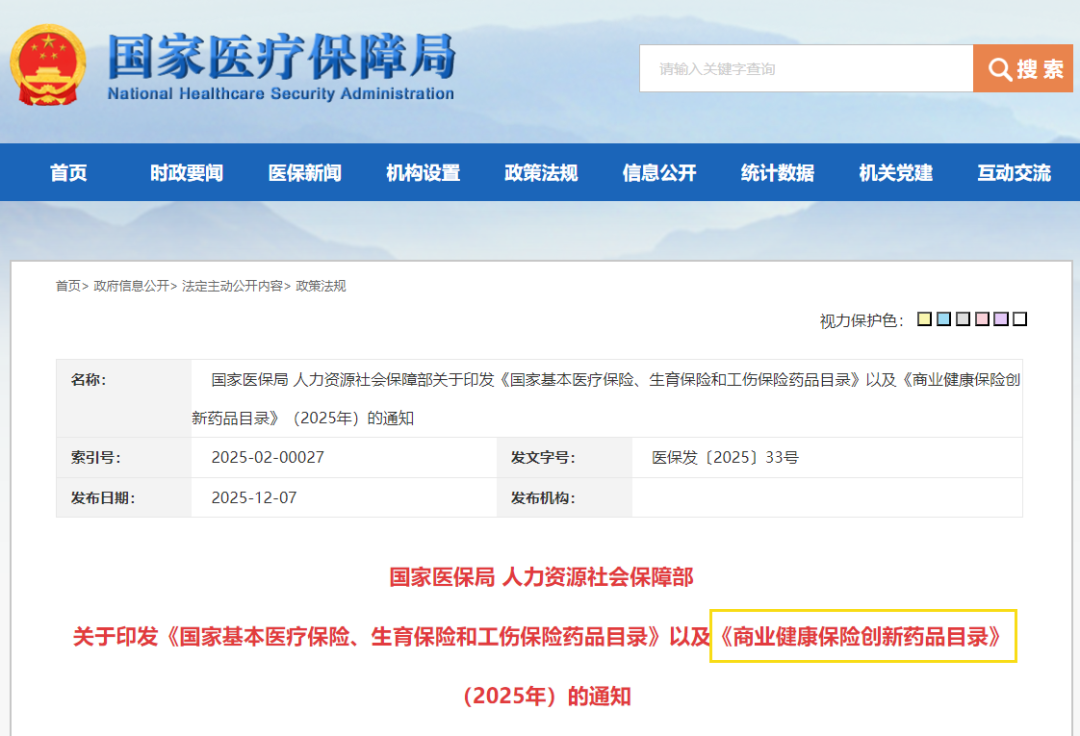This screenshot has width=1080, height=736.
Task: Choose the yellow eye-protection color swatch
Action: [925, 319]
